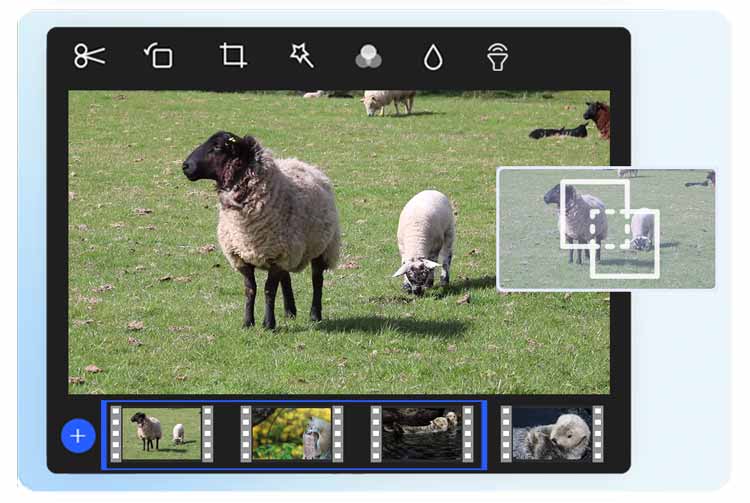
Task: Click the rotate icon
Action: [159, 56]
